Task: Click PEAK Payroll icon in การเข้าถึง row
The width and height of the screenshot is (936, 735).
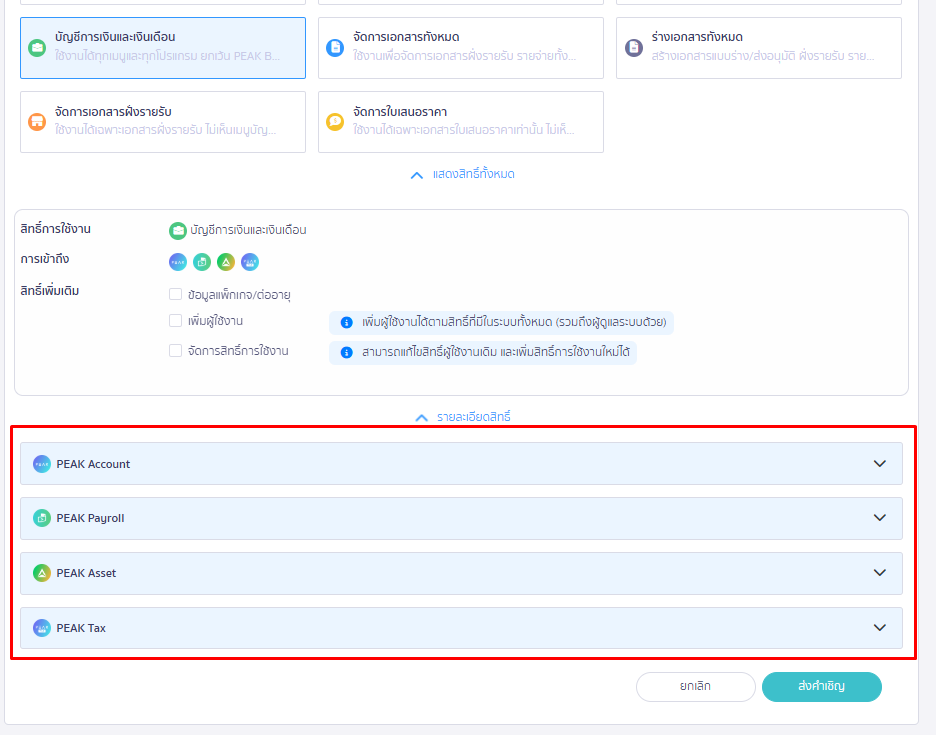Action: click(202, 262)
